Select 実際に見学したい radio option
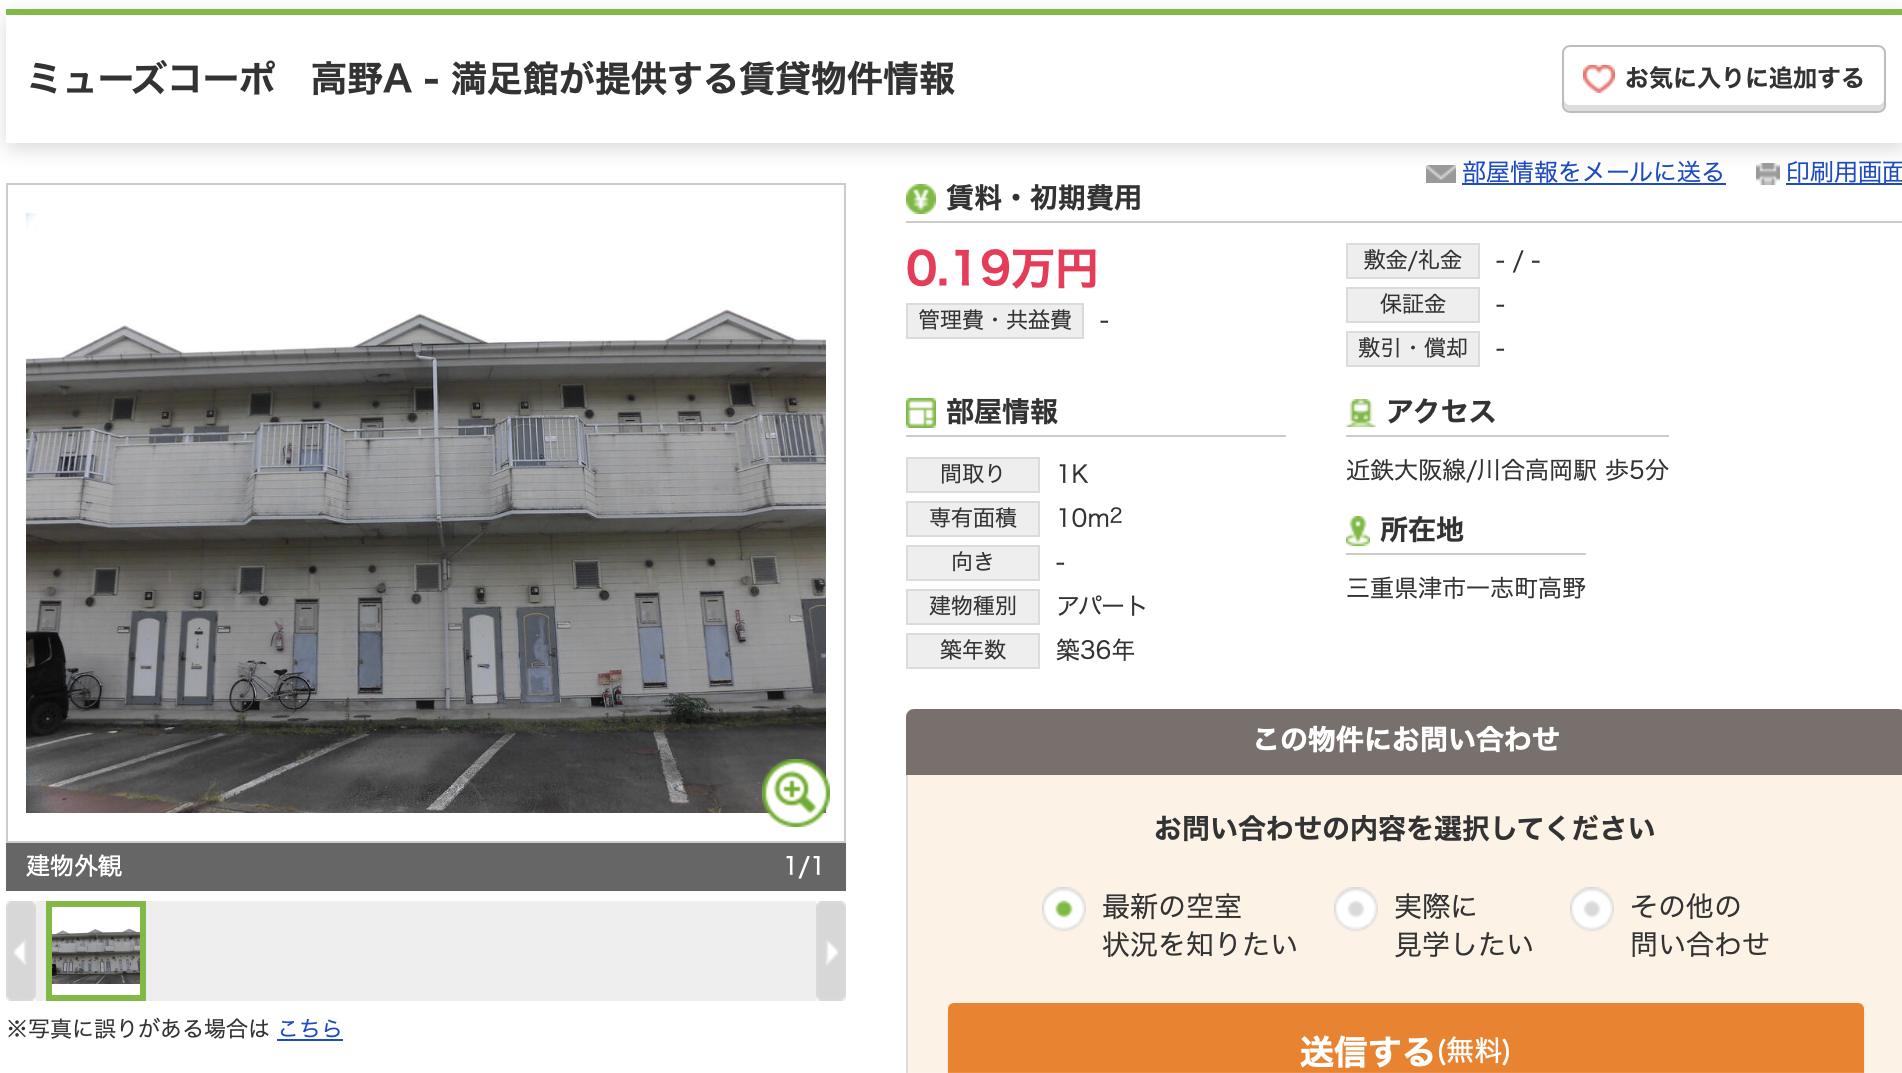 coord(1356,909)
